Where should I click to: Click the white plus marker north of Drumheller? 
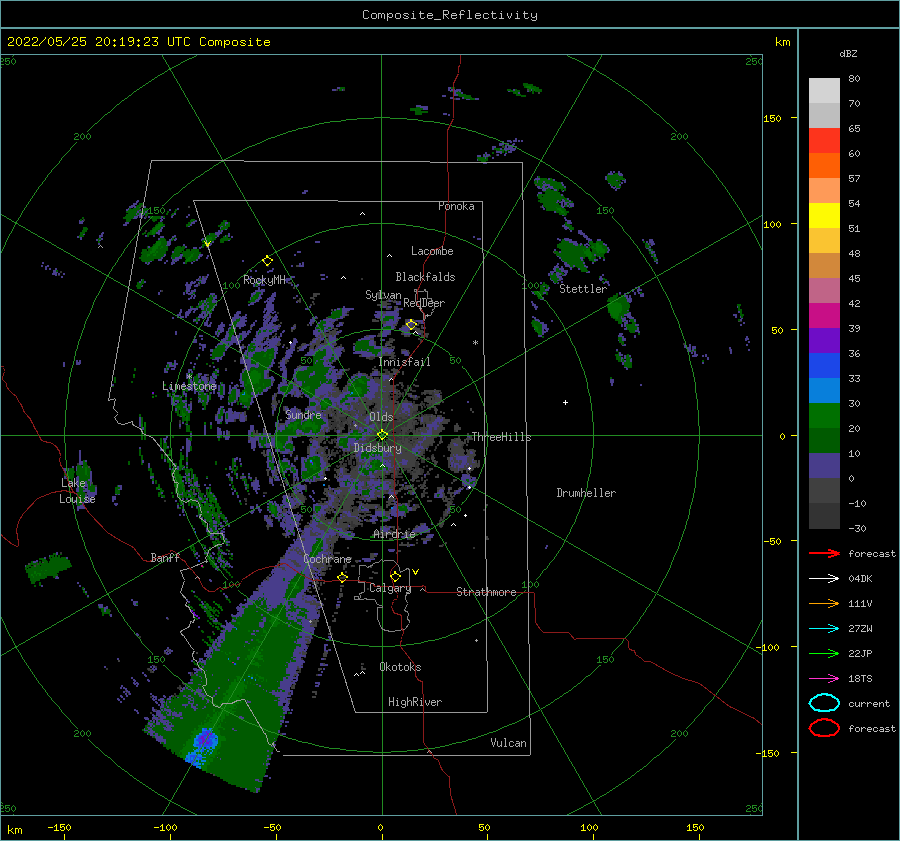(565, 402)
